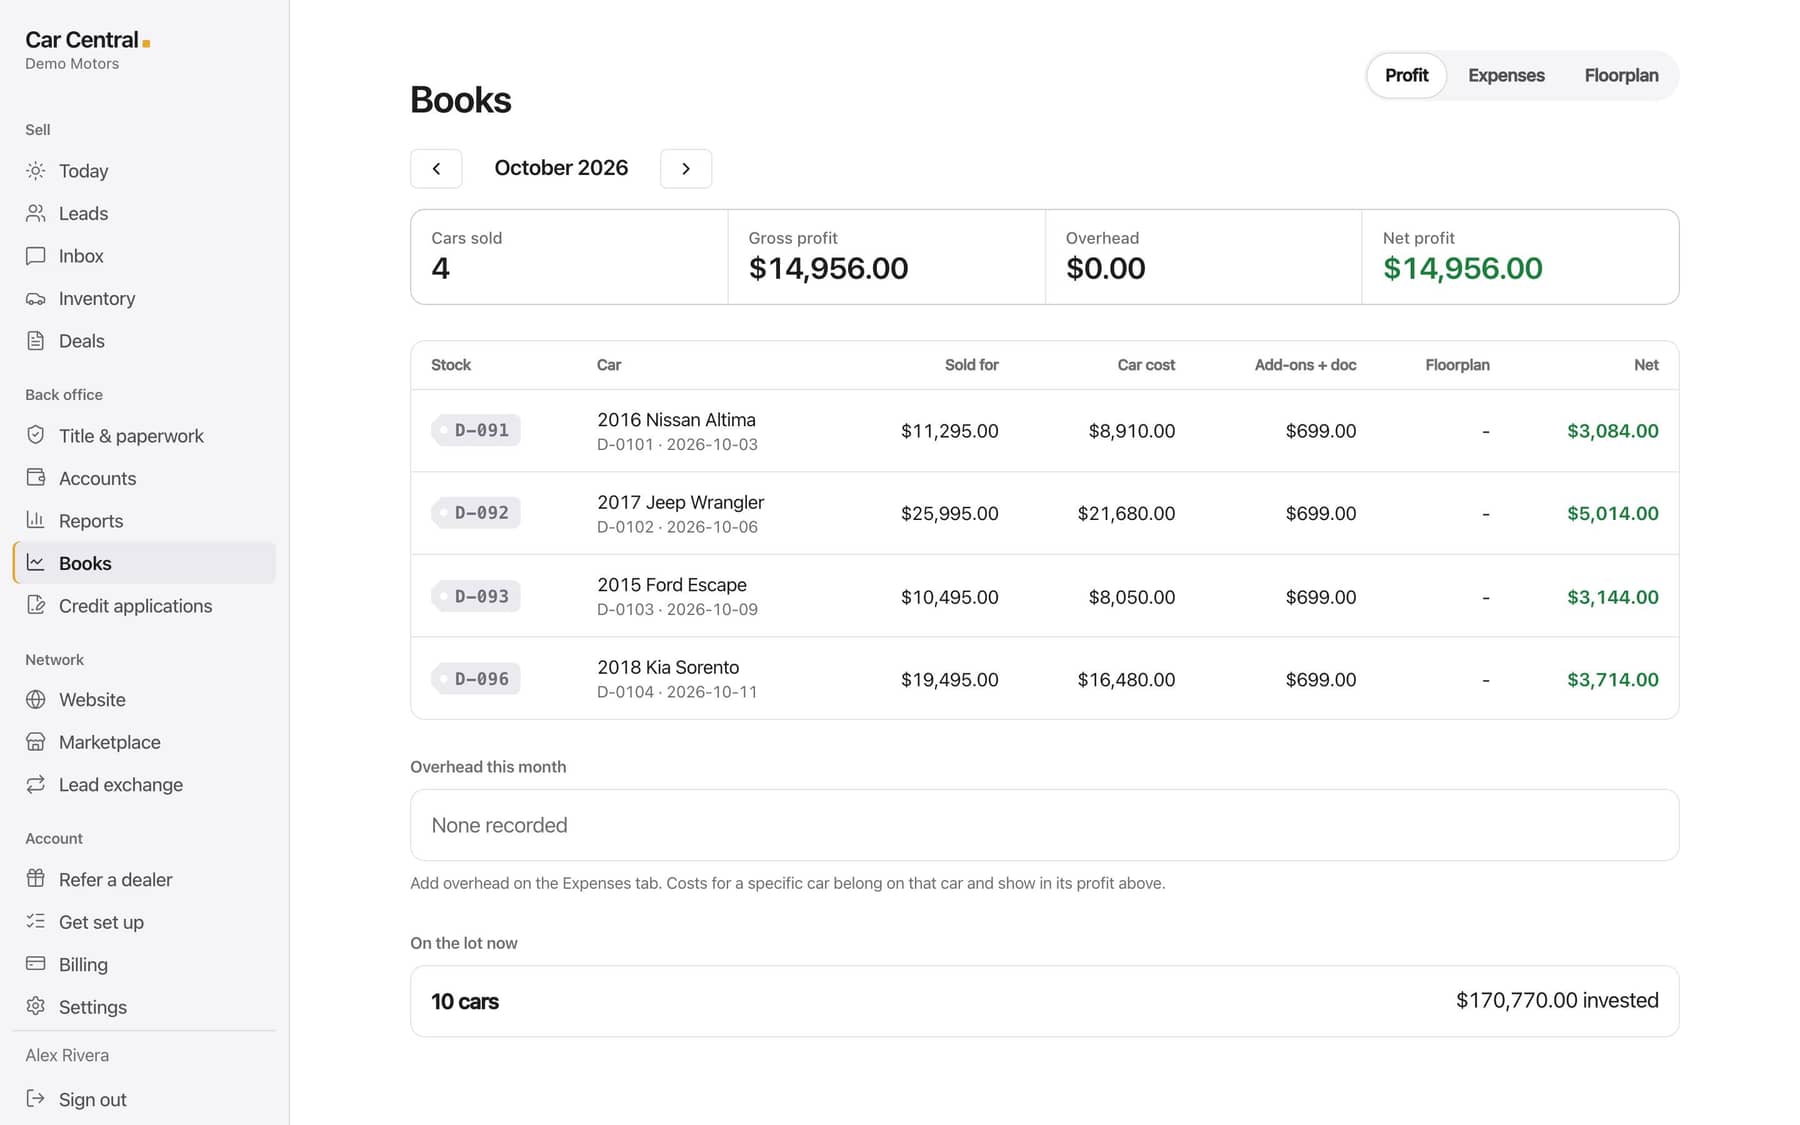Select the 2015 Ford Escape car name
This screenshot has width=1800, height=1125.
click(x=672, y=585)
